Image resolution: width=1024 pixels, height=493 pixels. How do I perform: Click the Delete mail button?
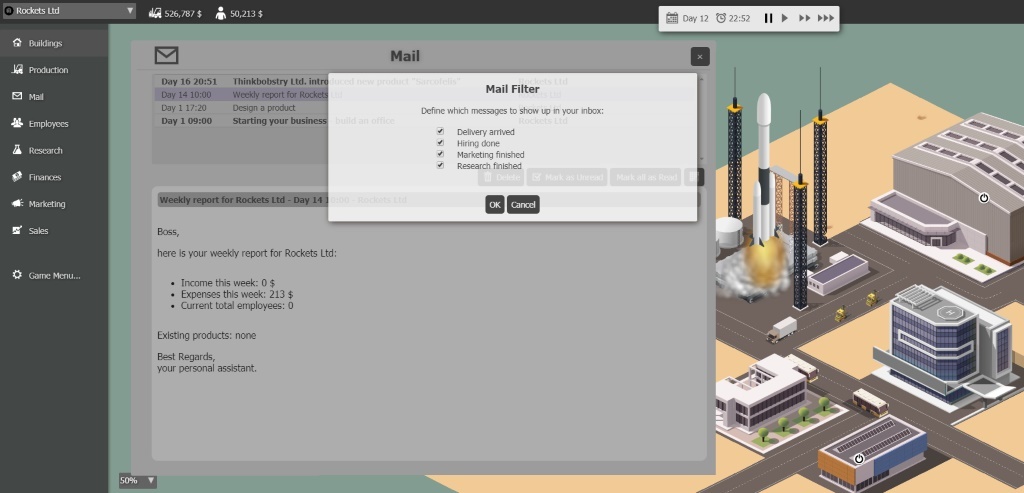click(501, 177)
